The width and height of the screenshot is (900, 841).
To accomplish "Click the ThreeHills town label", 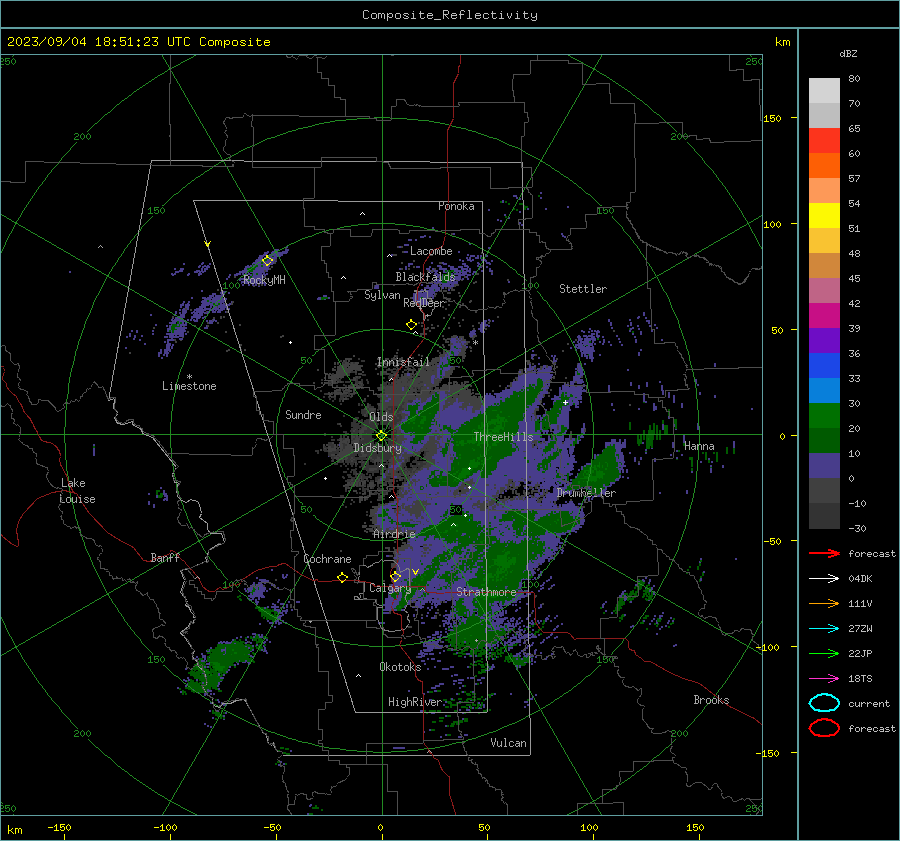I will click(x=503, y=437).
